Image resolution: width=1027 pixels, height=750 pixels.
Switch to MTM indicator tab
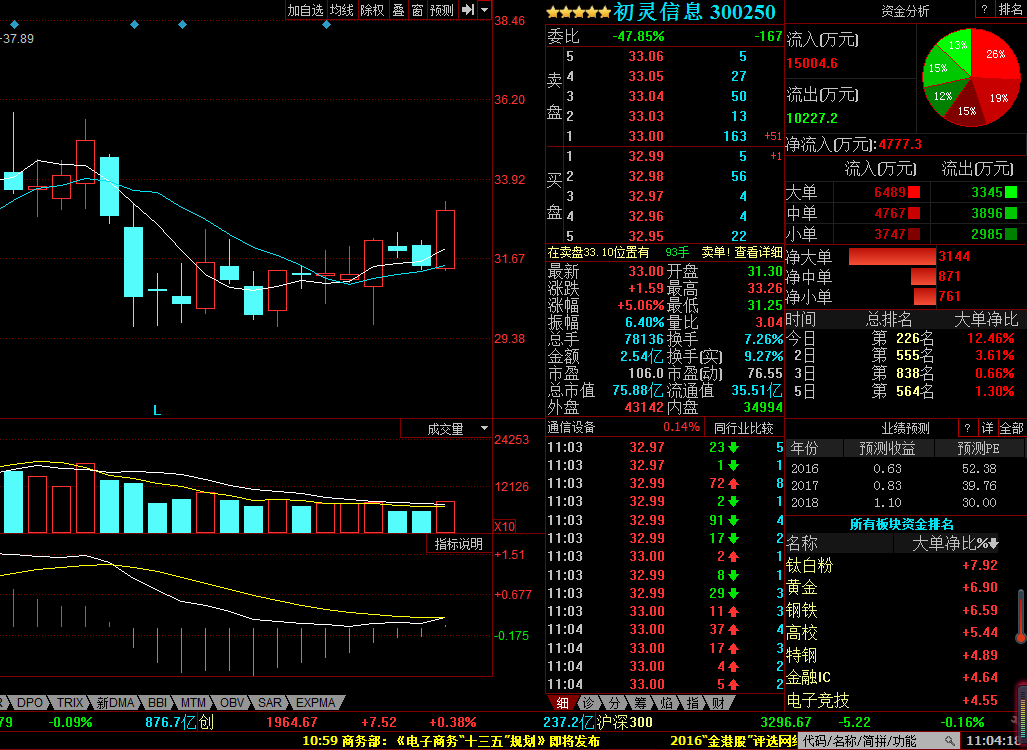193,703
